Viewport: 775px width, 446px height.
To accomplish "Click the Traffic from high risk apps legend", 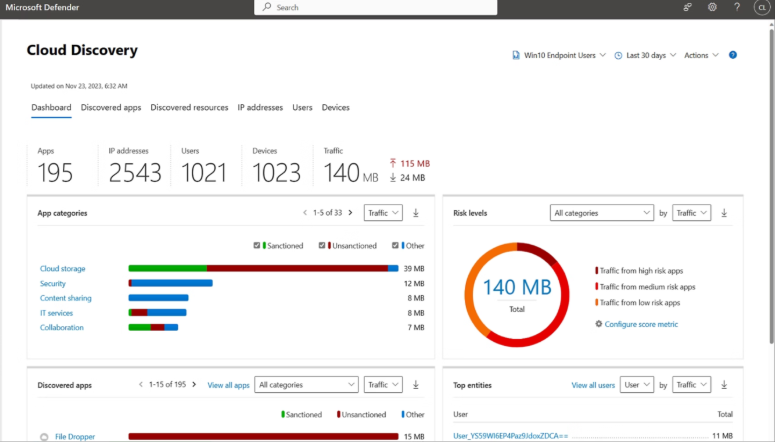I will click(639, 270).
